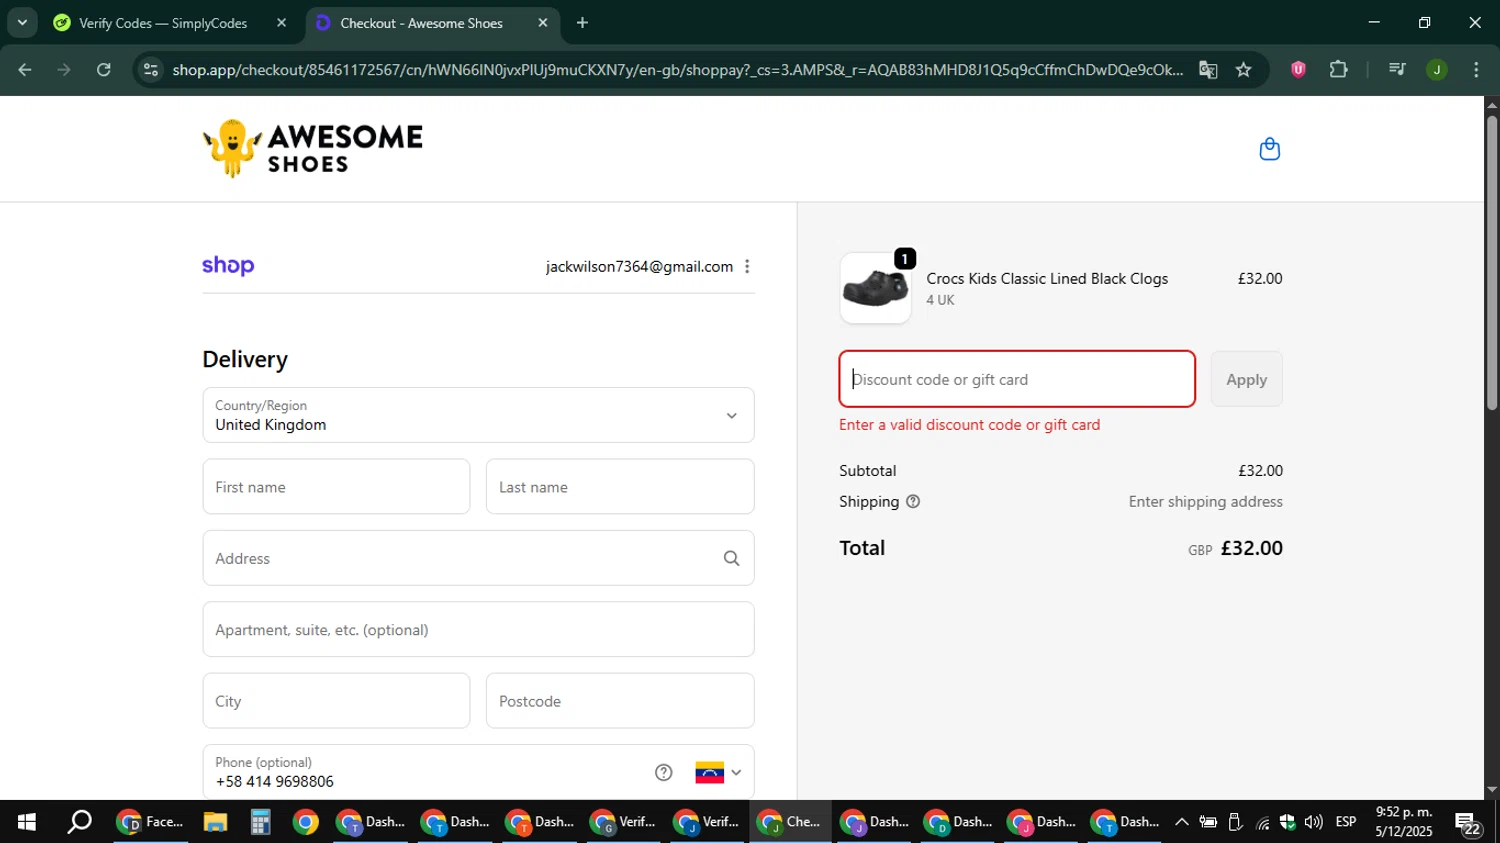Open Calculator from taskbar
This screenshot has height=843, width=1500.
[260, 822]
